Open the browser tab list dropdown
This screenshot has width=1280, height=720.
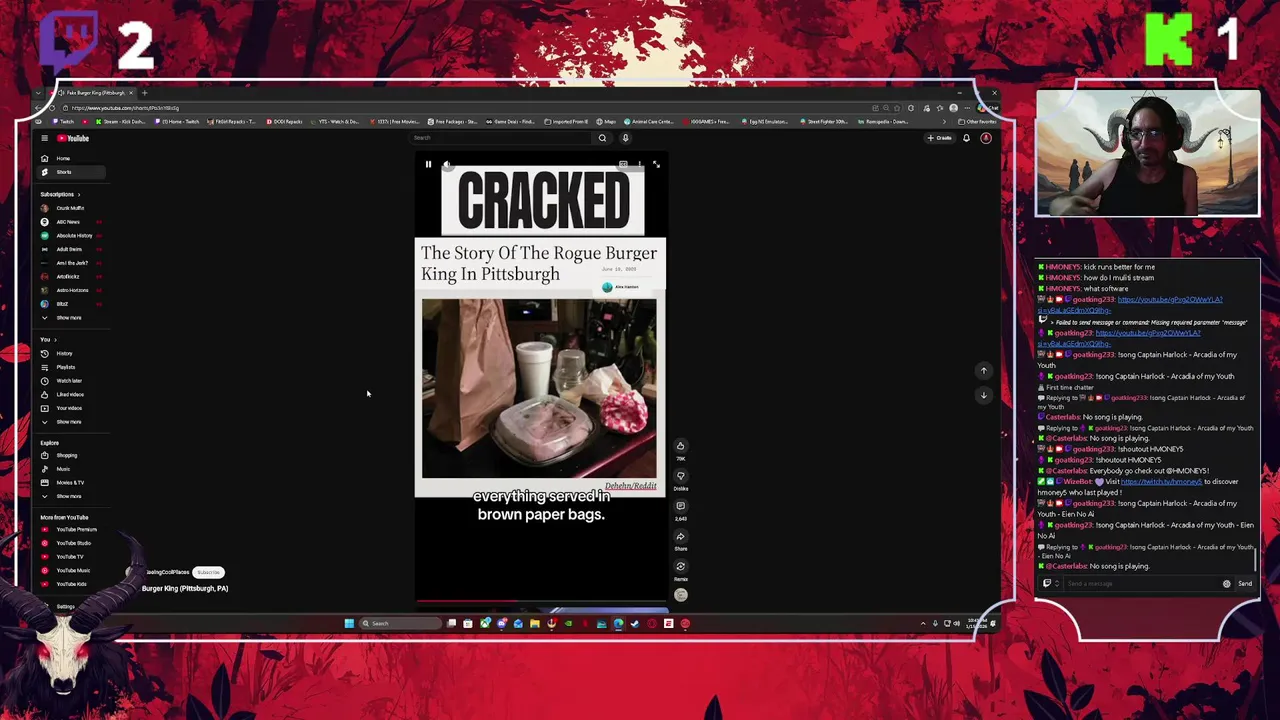39,93
